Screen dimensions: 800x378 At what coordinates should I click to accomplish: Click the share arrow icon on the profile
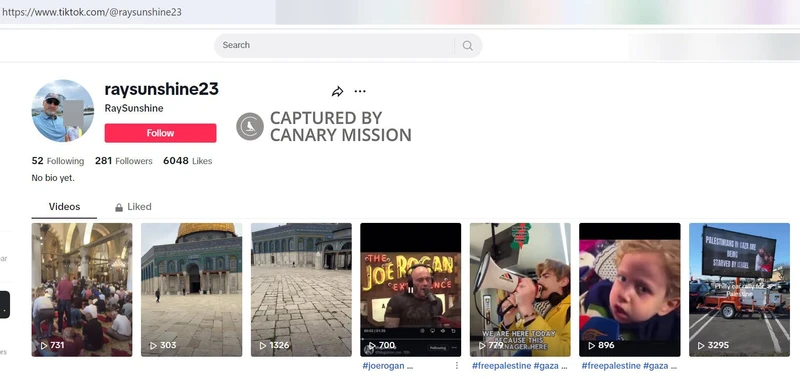point(337,91)
